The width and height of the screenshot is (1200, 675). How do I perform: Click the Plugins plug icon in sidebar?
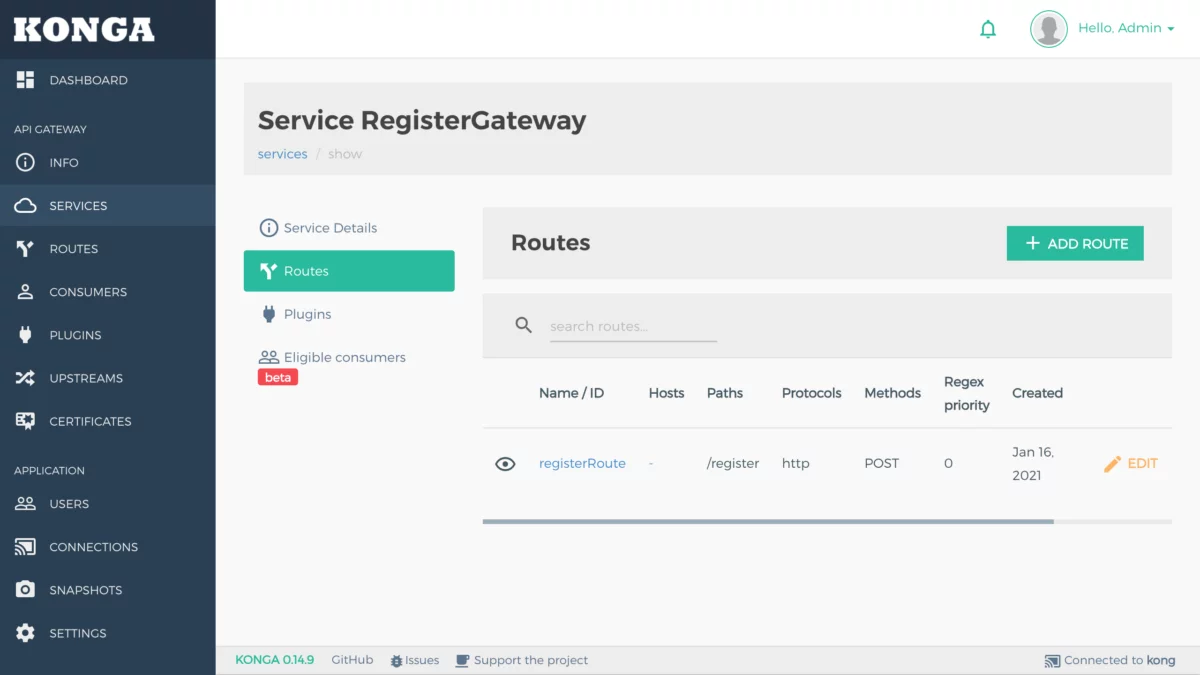tap(26, 335)
